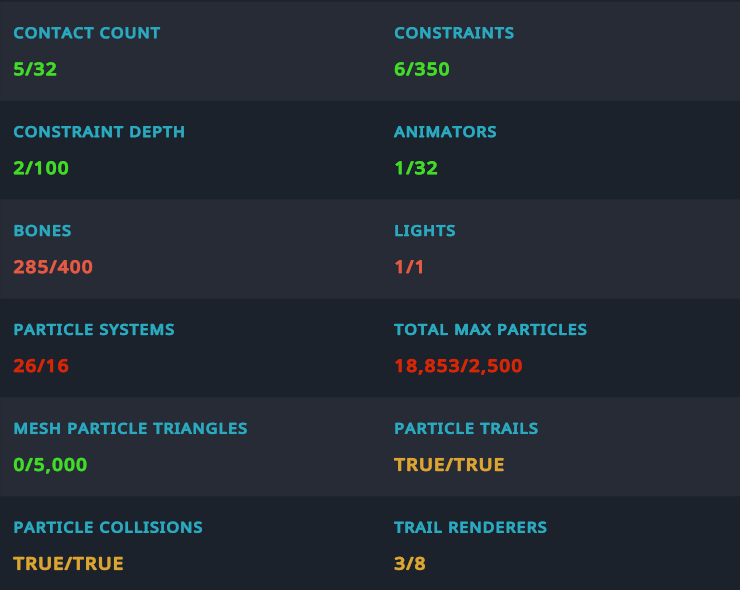Select the 1/32 animators value

(x=416, y=168)
